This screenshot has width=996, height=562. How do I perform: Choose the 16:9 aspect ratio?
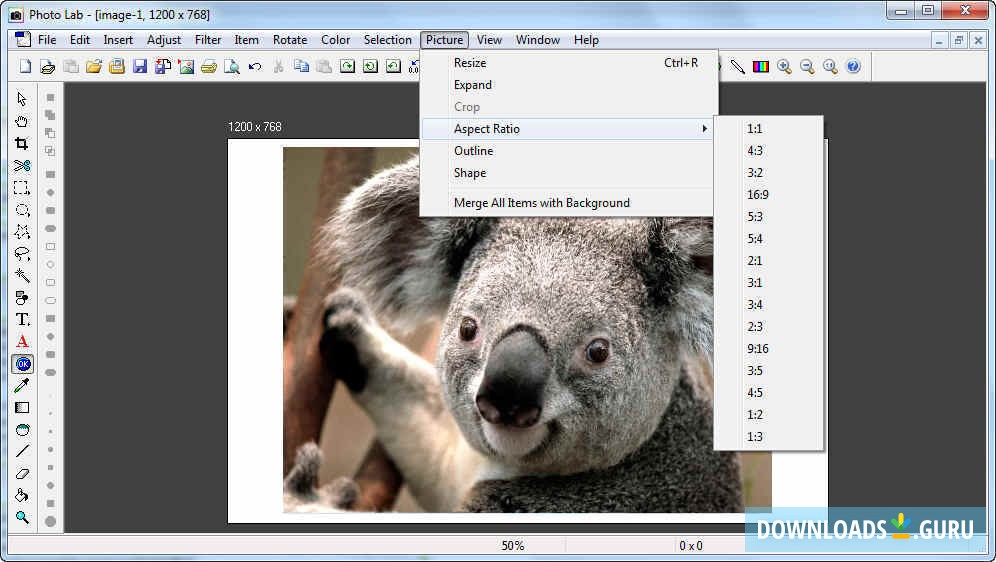click(x=757, y=195)
